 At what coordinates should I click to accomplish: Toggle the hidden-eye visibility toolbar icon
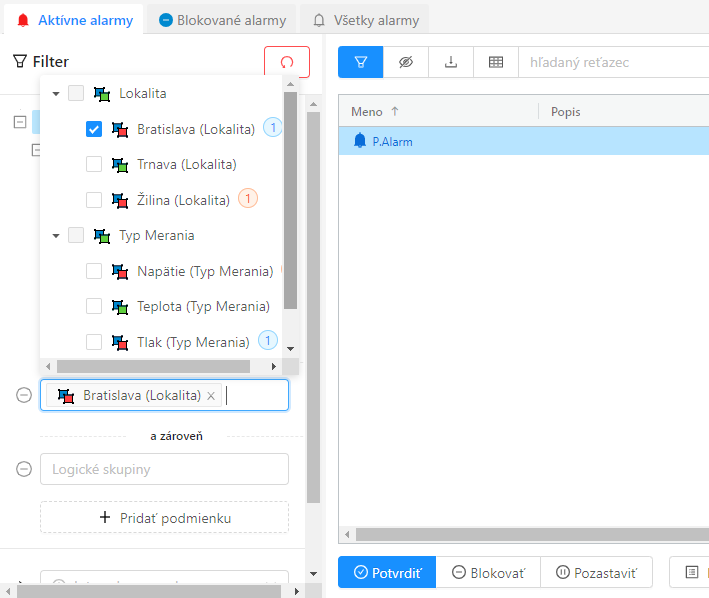tap(405, 62)
